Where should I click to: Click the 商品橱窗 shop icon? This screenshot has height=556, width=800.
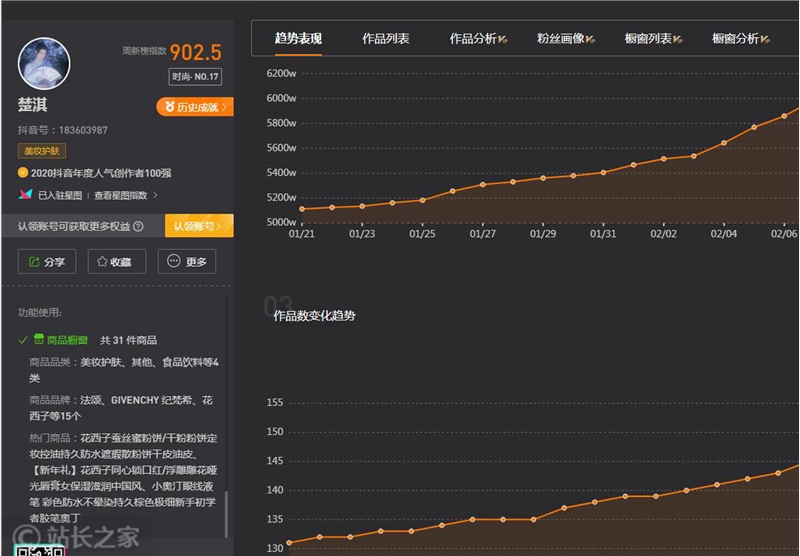[39, 339]
